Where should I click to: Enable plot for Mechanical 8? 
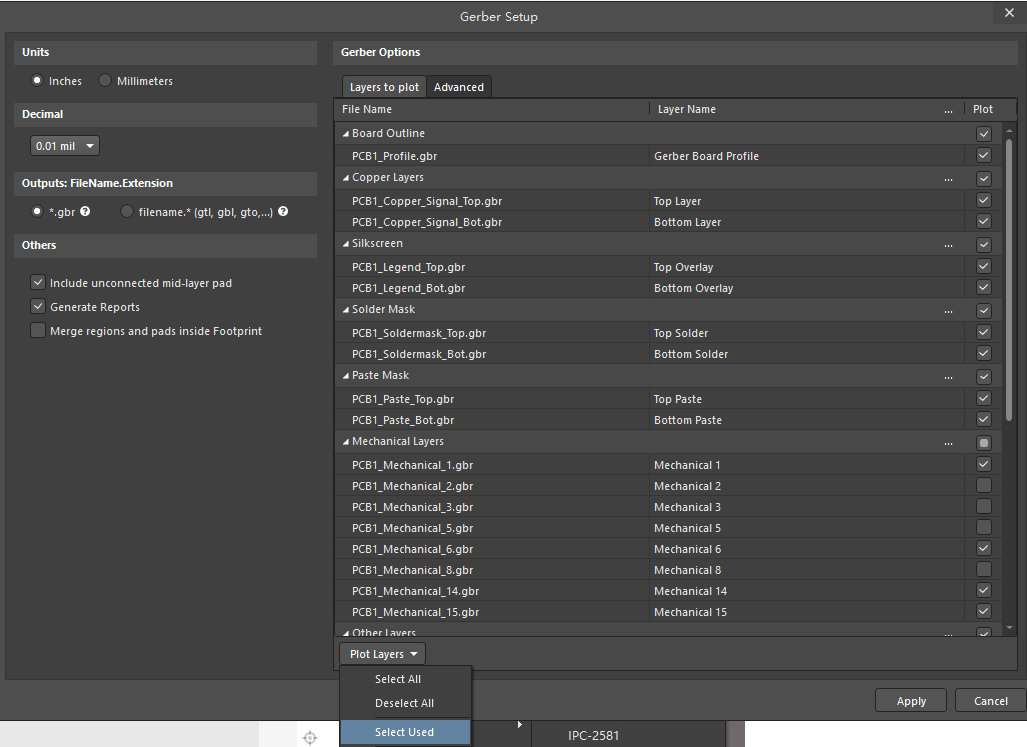tap(984, 569)
